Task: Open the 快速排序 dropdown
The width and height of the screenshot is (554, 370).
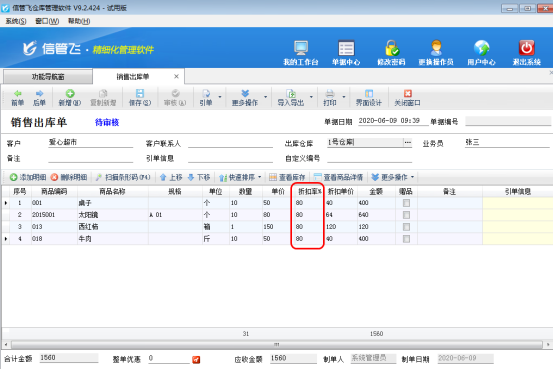Action: click(x=240, y=177)
